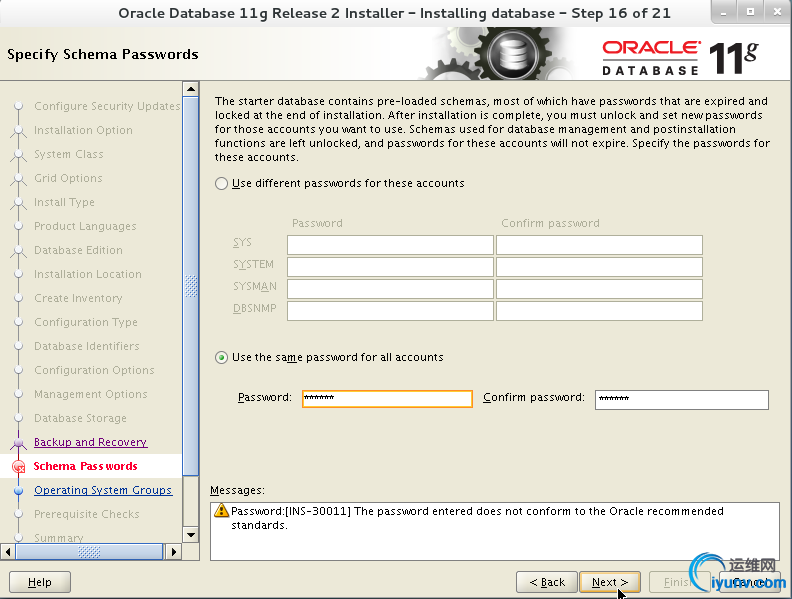Click the horizontal scrollbar thumb of steps
The height and width of the screenshot is (599, 792).
[89, 552]
